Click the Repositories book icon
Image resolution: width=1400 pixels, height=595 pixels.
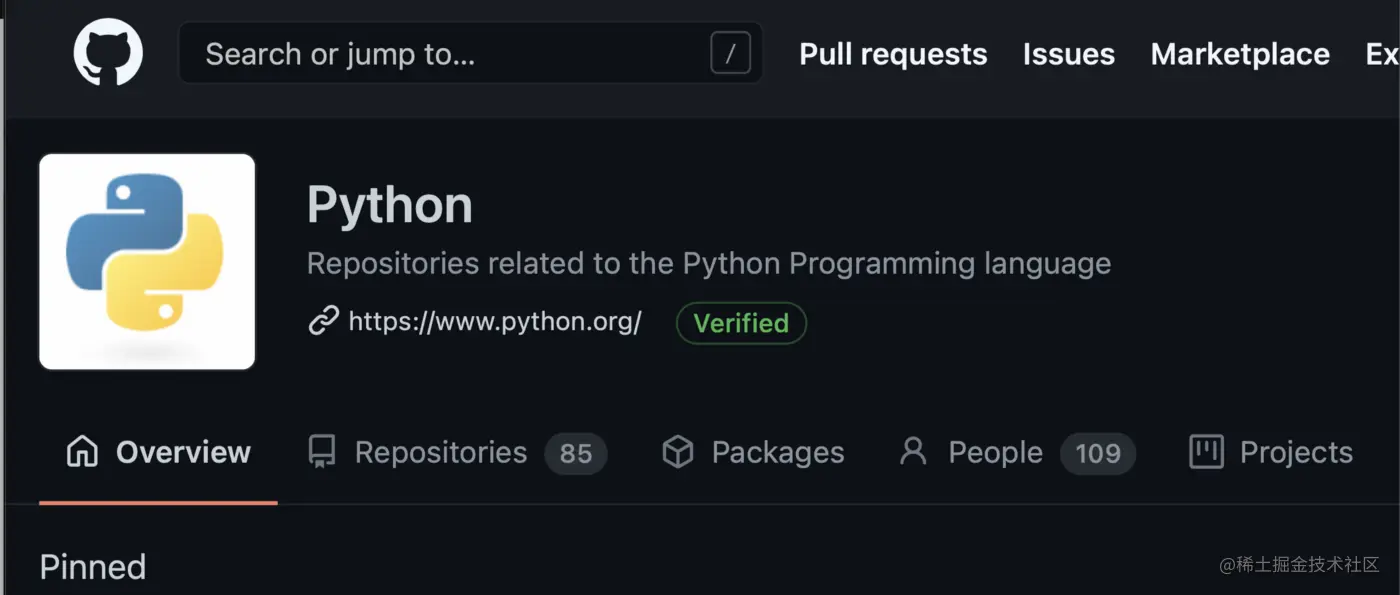coord(322,452)
